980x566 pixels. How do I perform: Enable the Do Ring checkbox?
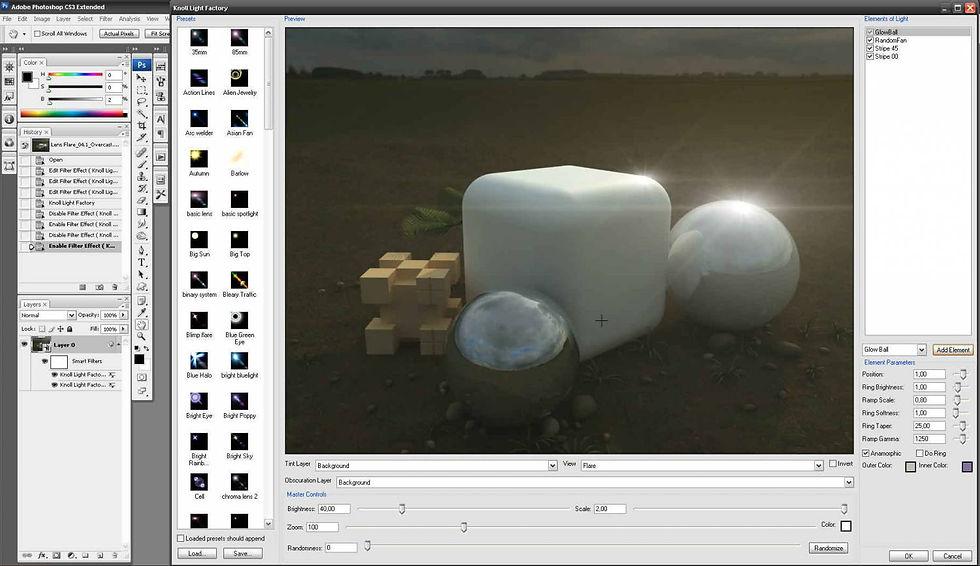(x=919, y=453)
